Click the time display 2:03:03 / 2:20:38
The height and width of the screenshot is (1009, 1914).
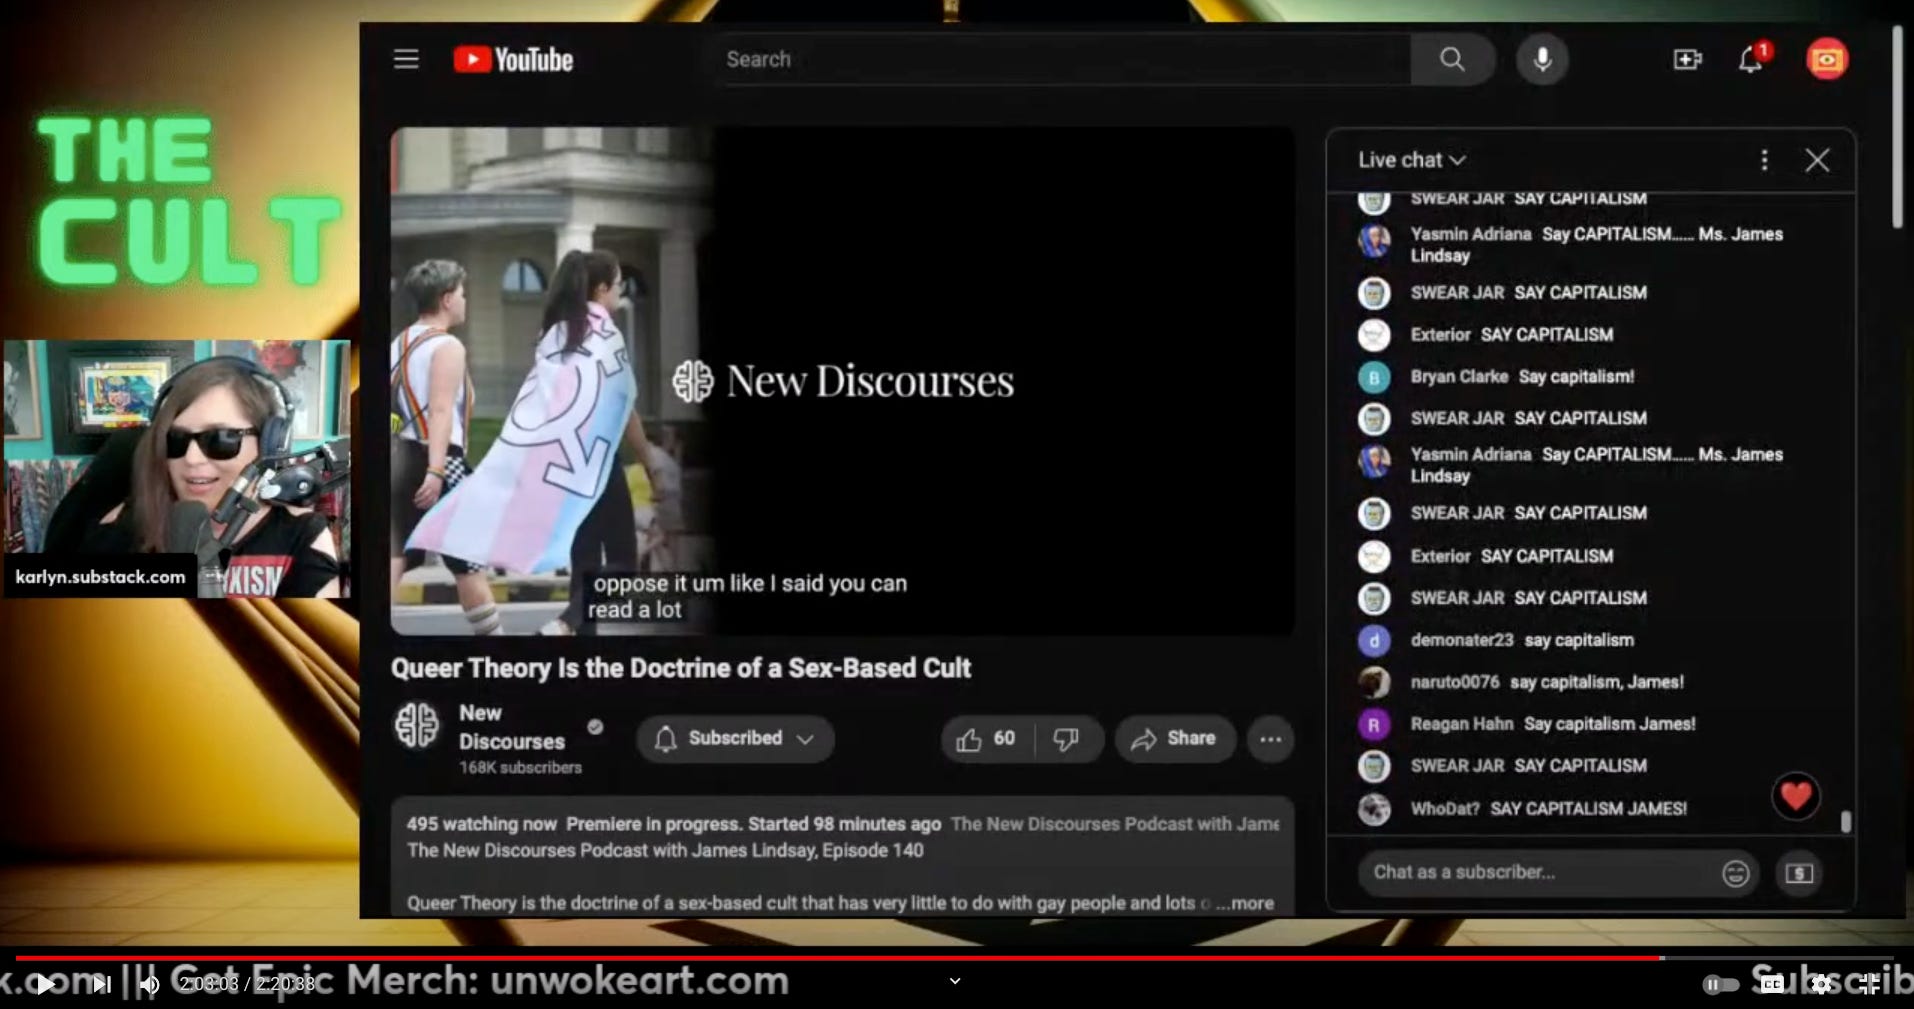[x=247, y=984]
